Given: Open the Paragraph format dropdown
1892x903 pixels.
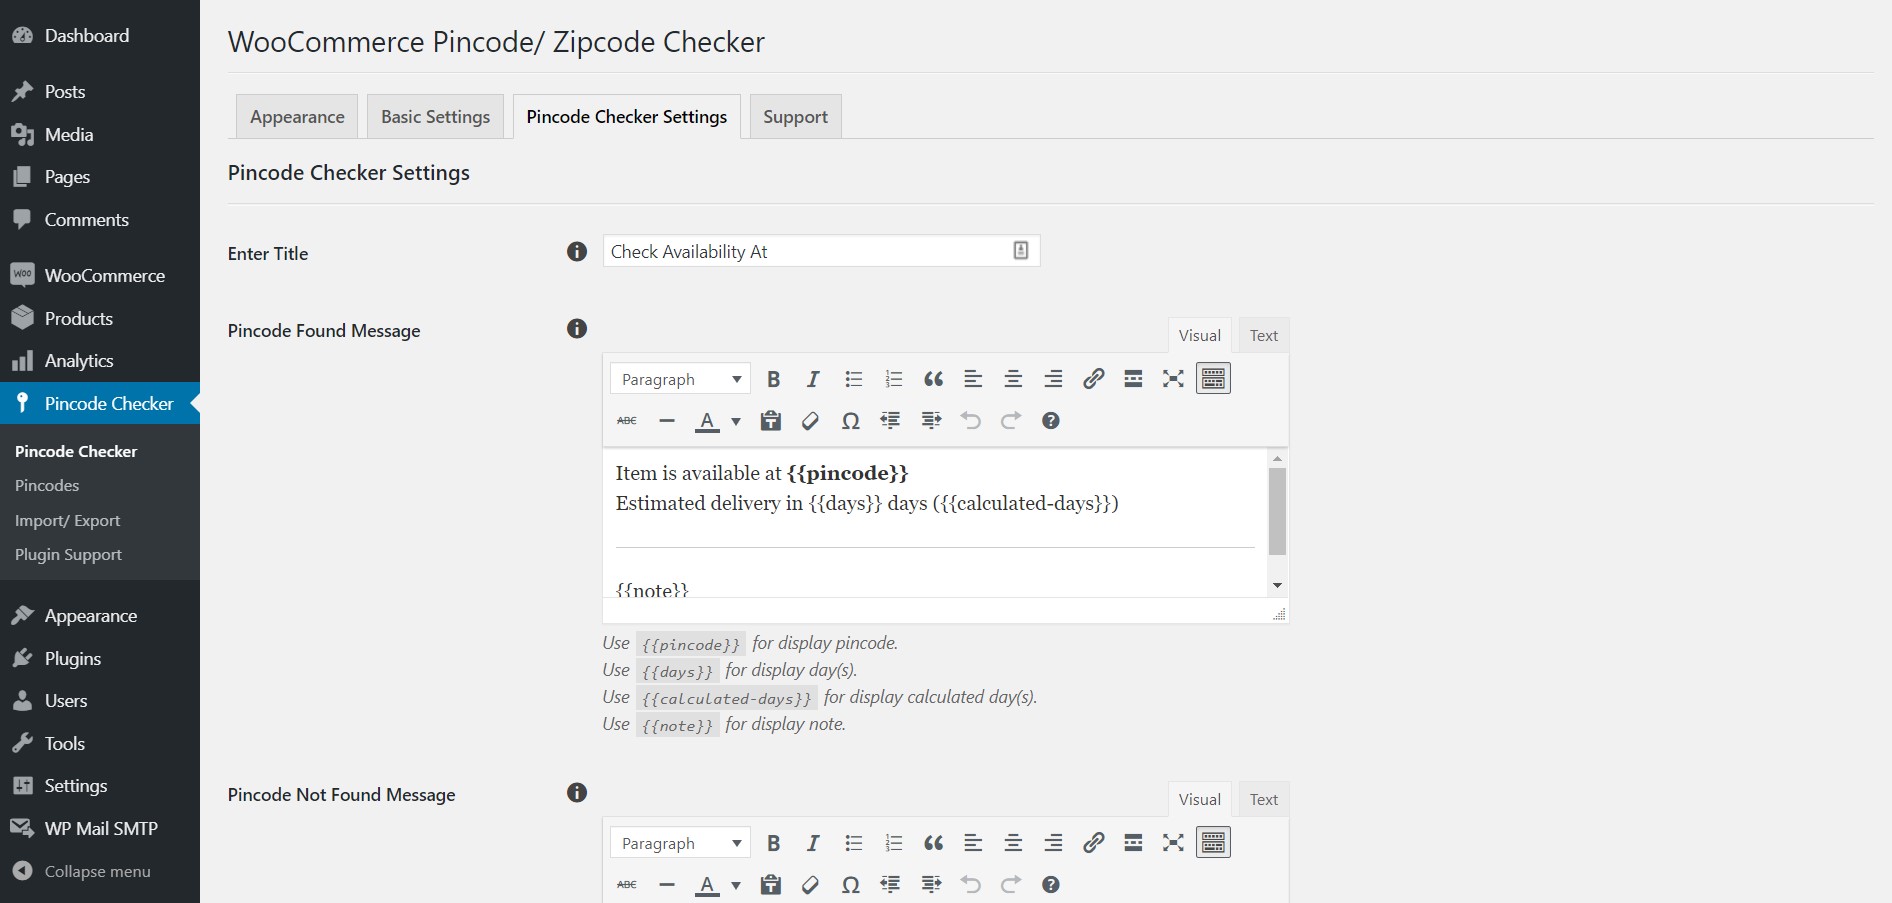Looking at the screenshot, I should point(679,378).
